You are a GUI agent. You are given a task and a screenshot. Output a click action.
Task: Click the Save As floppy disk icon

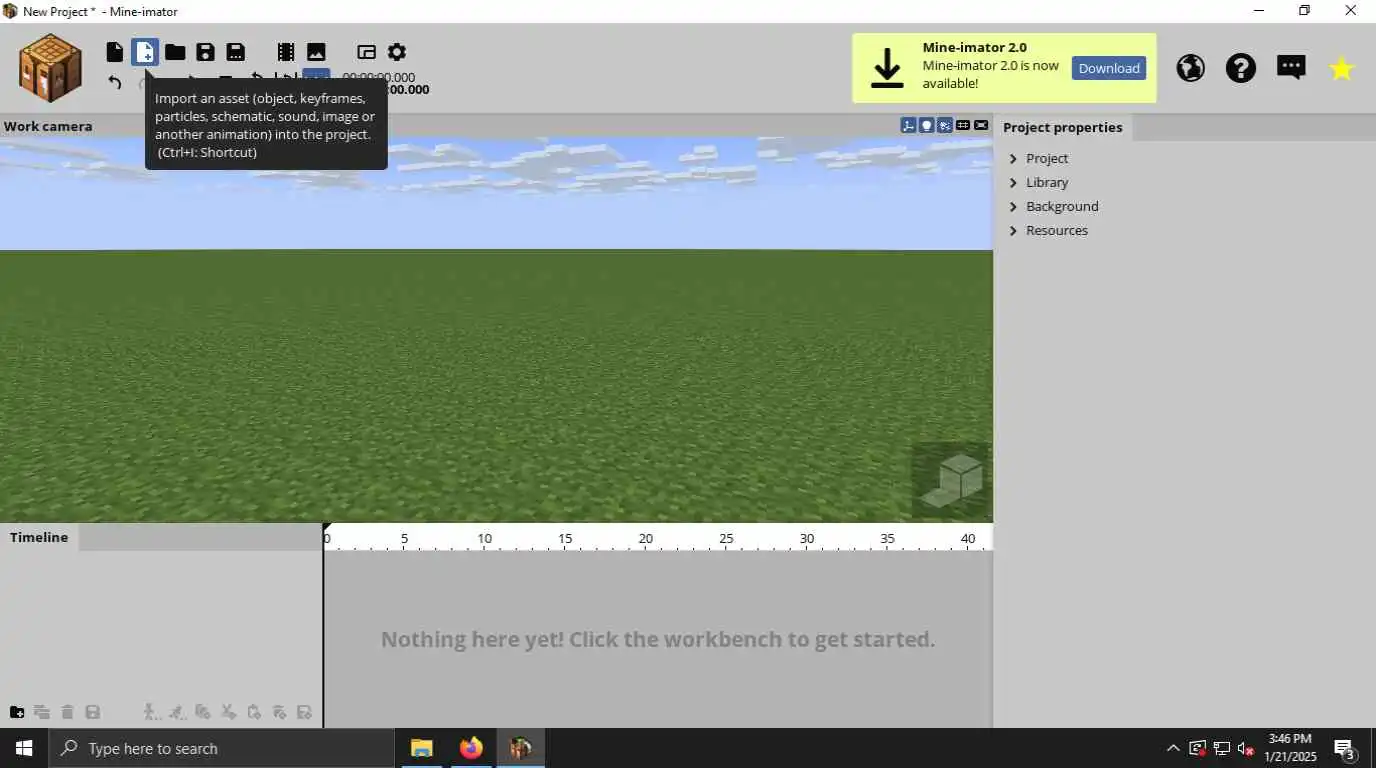point(236,52)
